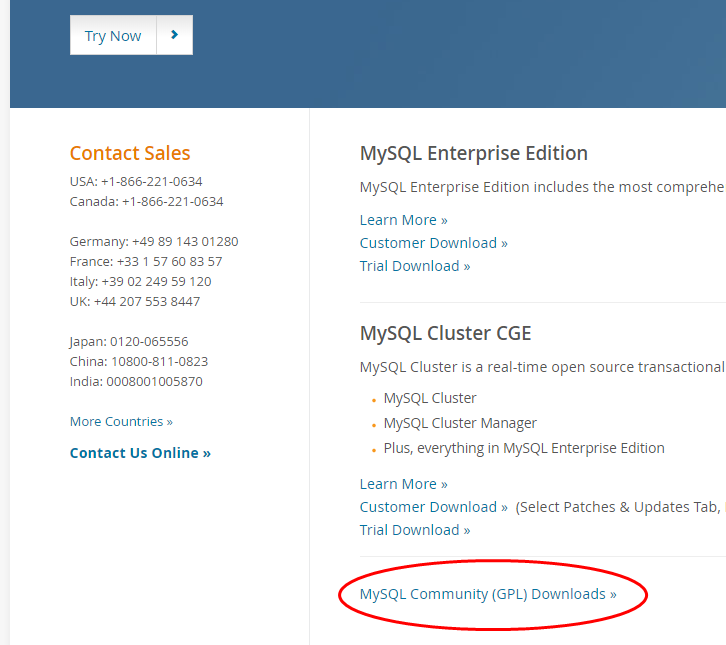Viewport: 726px width, 645px height.
Task: Open Learn More under MySQL Cluster CGE
Action: (404, 484)
